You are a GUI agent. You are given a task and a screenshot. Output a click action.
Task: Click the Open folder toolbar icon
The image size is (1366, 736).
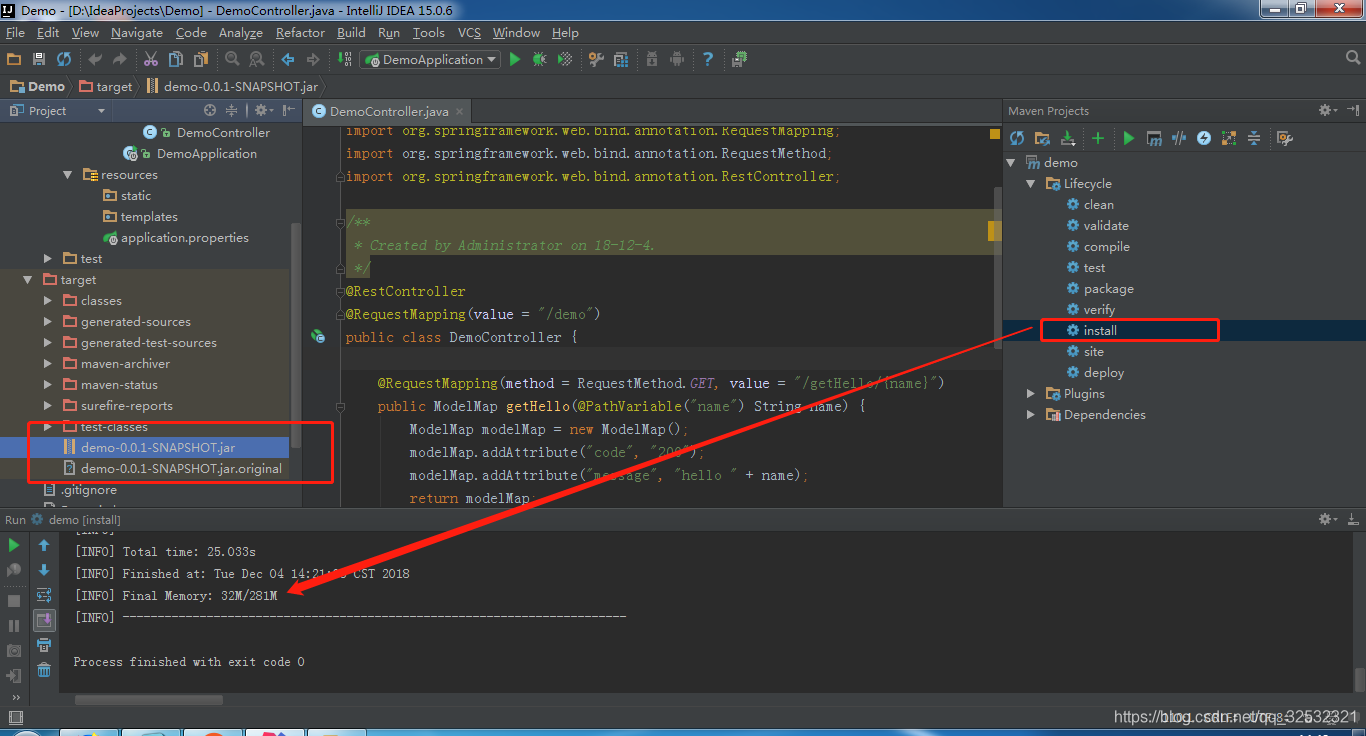14,59
